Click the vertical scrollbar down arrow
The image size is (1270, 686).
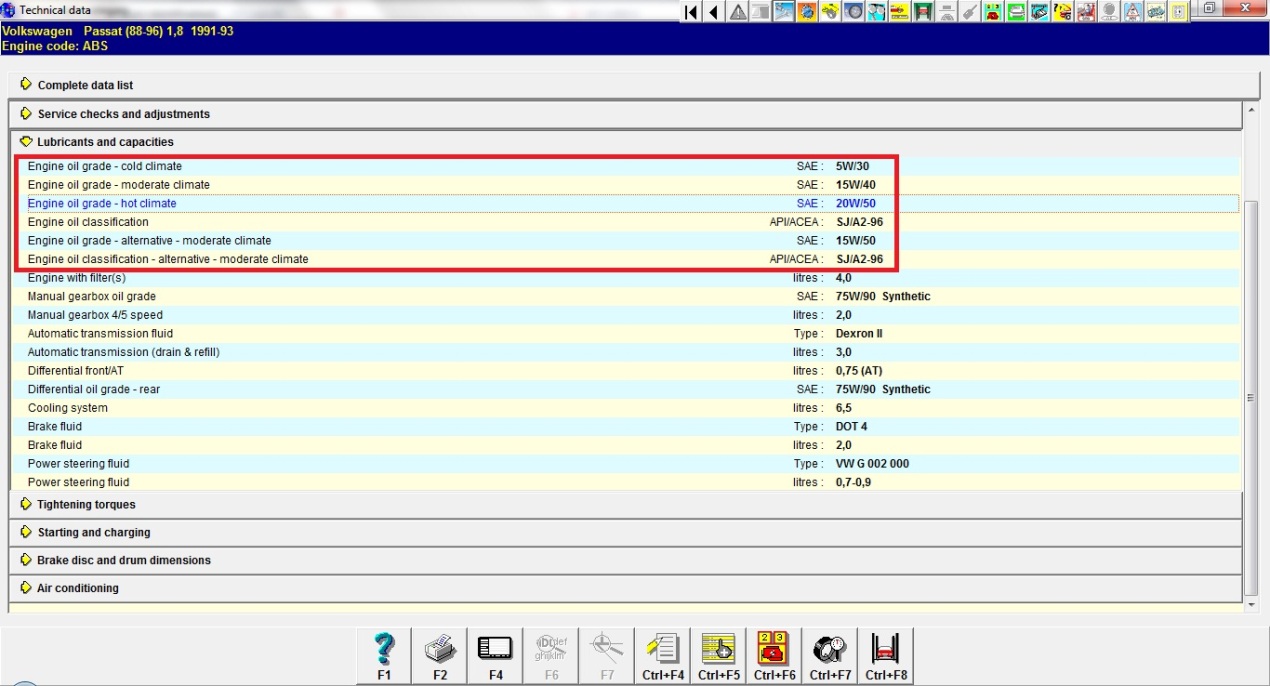click(1250, 605)
